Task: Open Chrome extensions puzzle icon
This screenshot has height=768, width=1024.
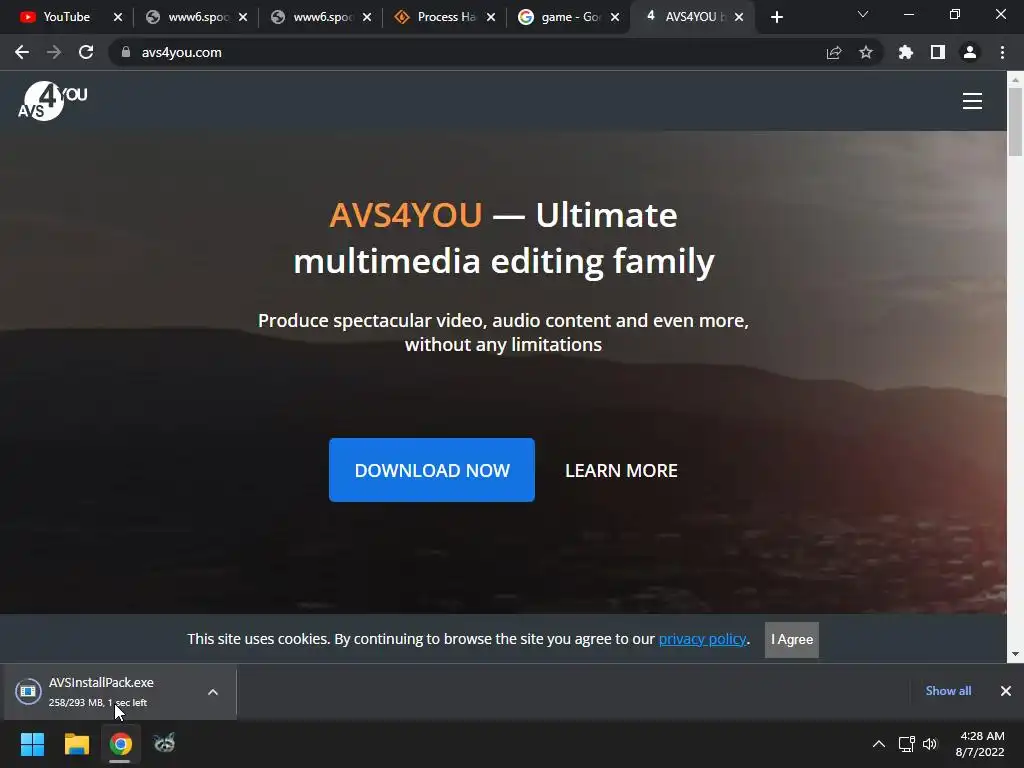Action: tap(905, 52)
